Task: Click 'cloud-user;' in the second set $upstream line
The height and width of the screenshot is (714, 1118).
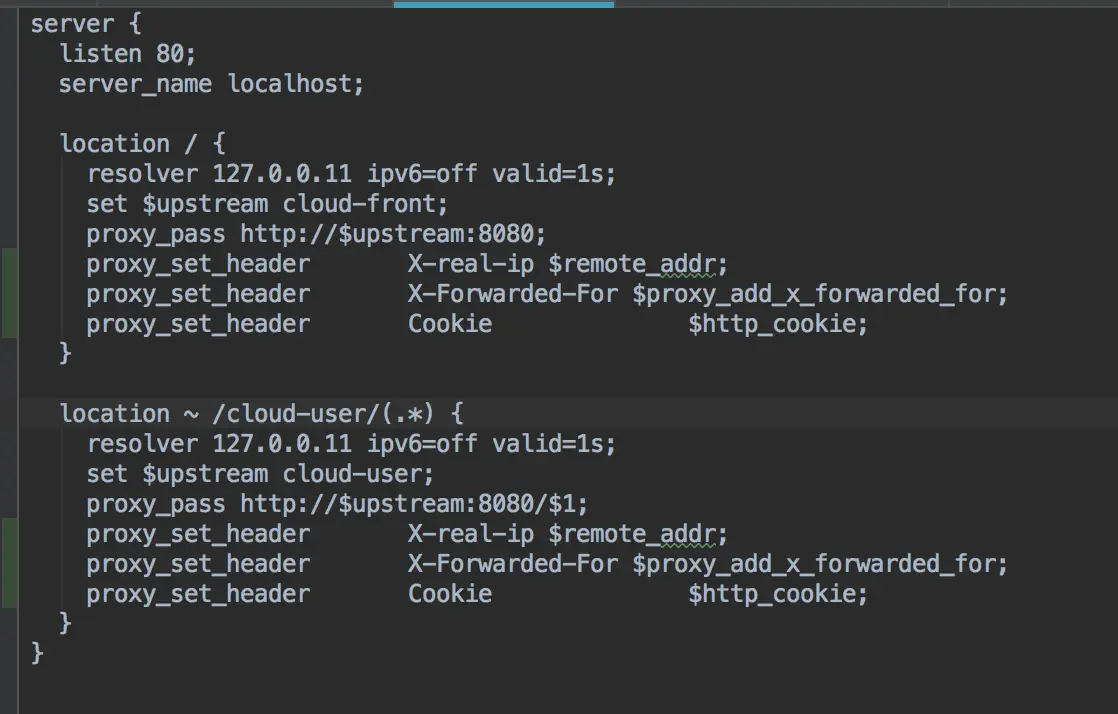Action: (x=358, y=474)
